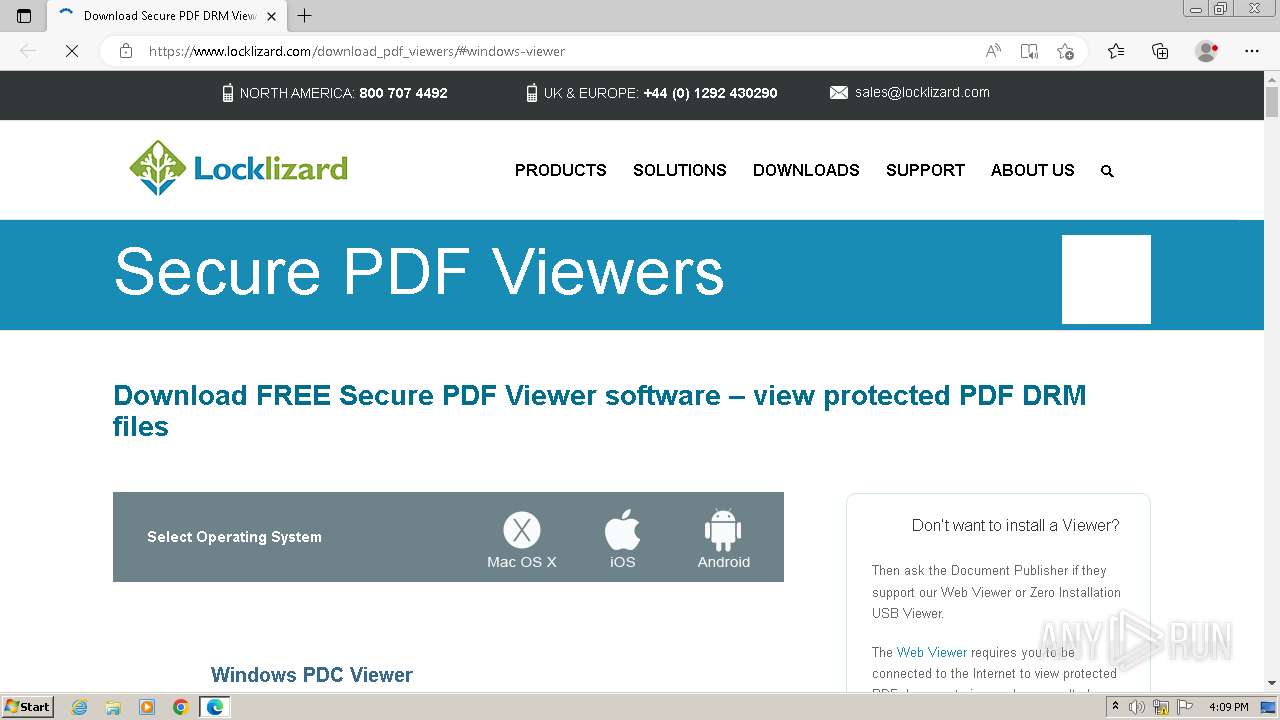1280x720 pixels.
Task: Open Immersive reader icon in address bar
Action: click(1029, 51)
